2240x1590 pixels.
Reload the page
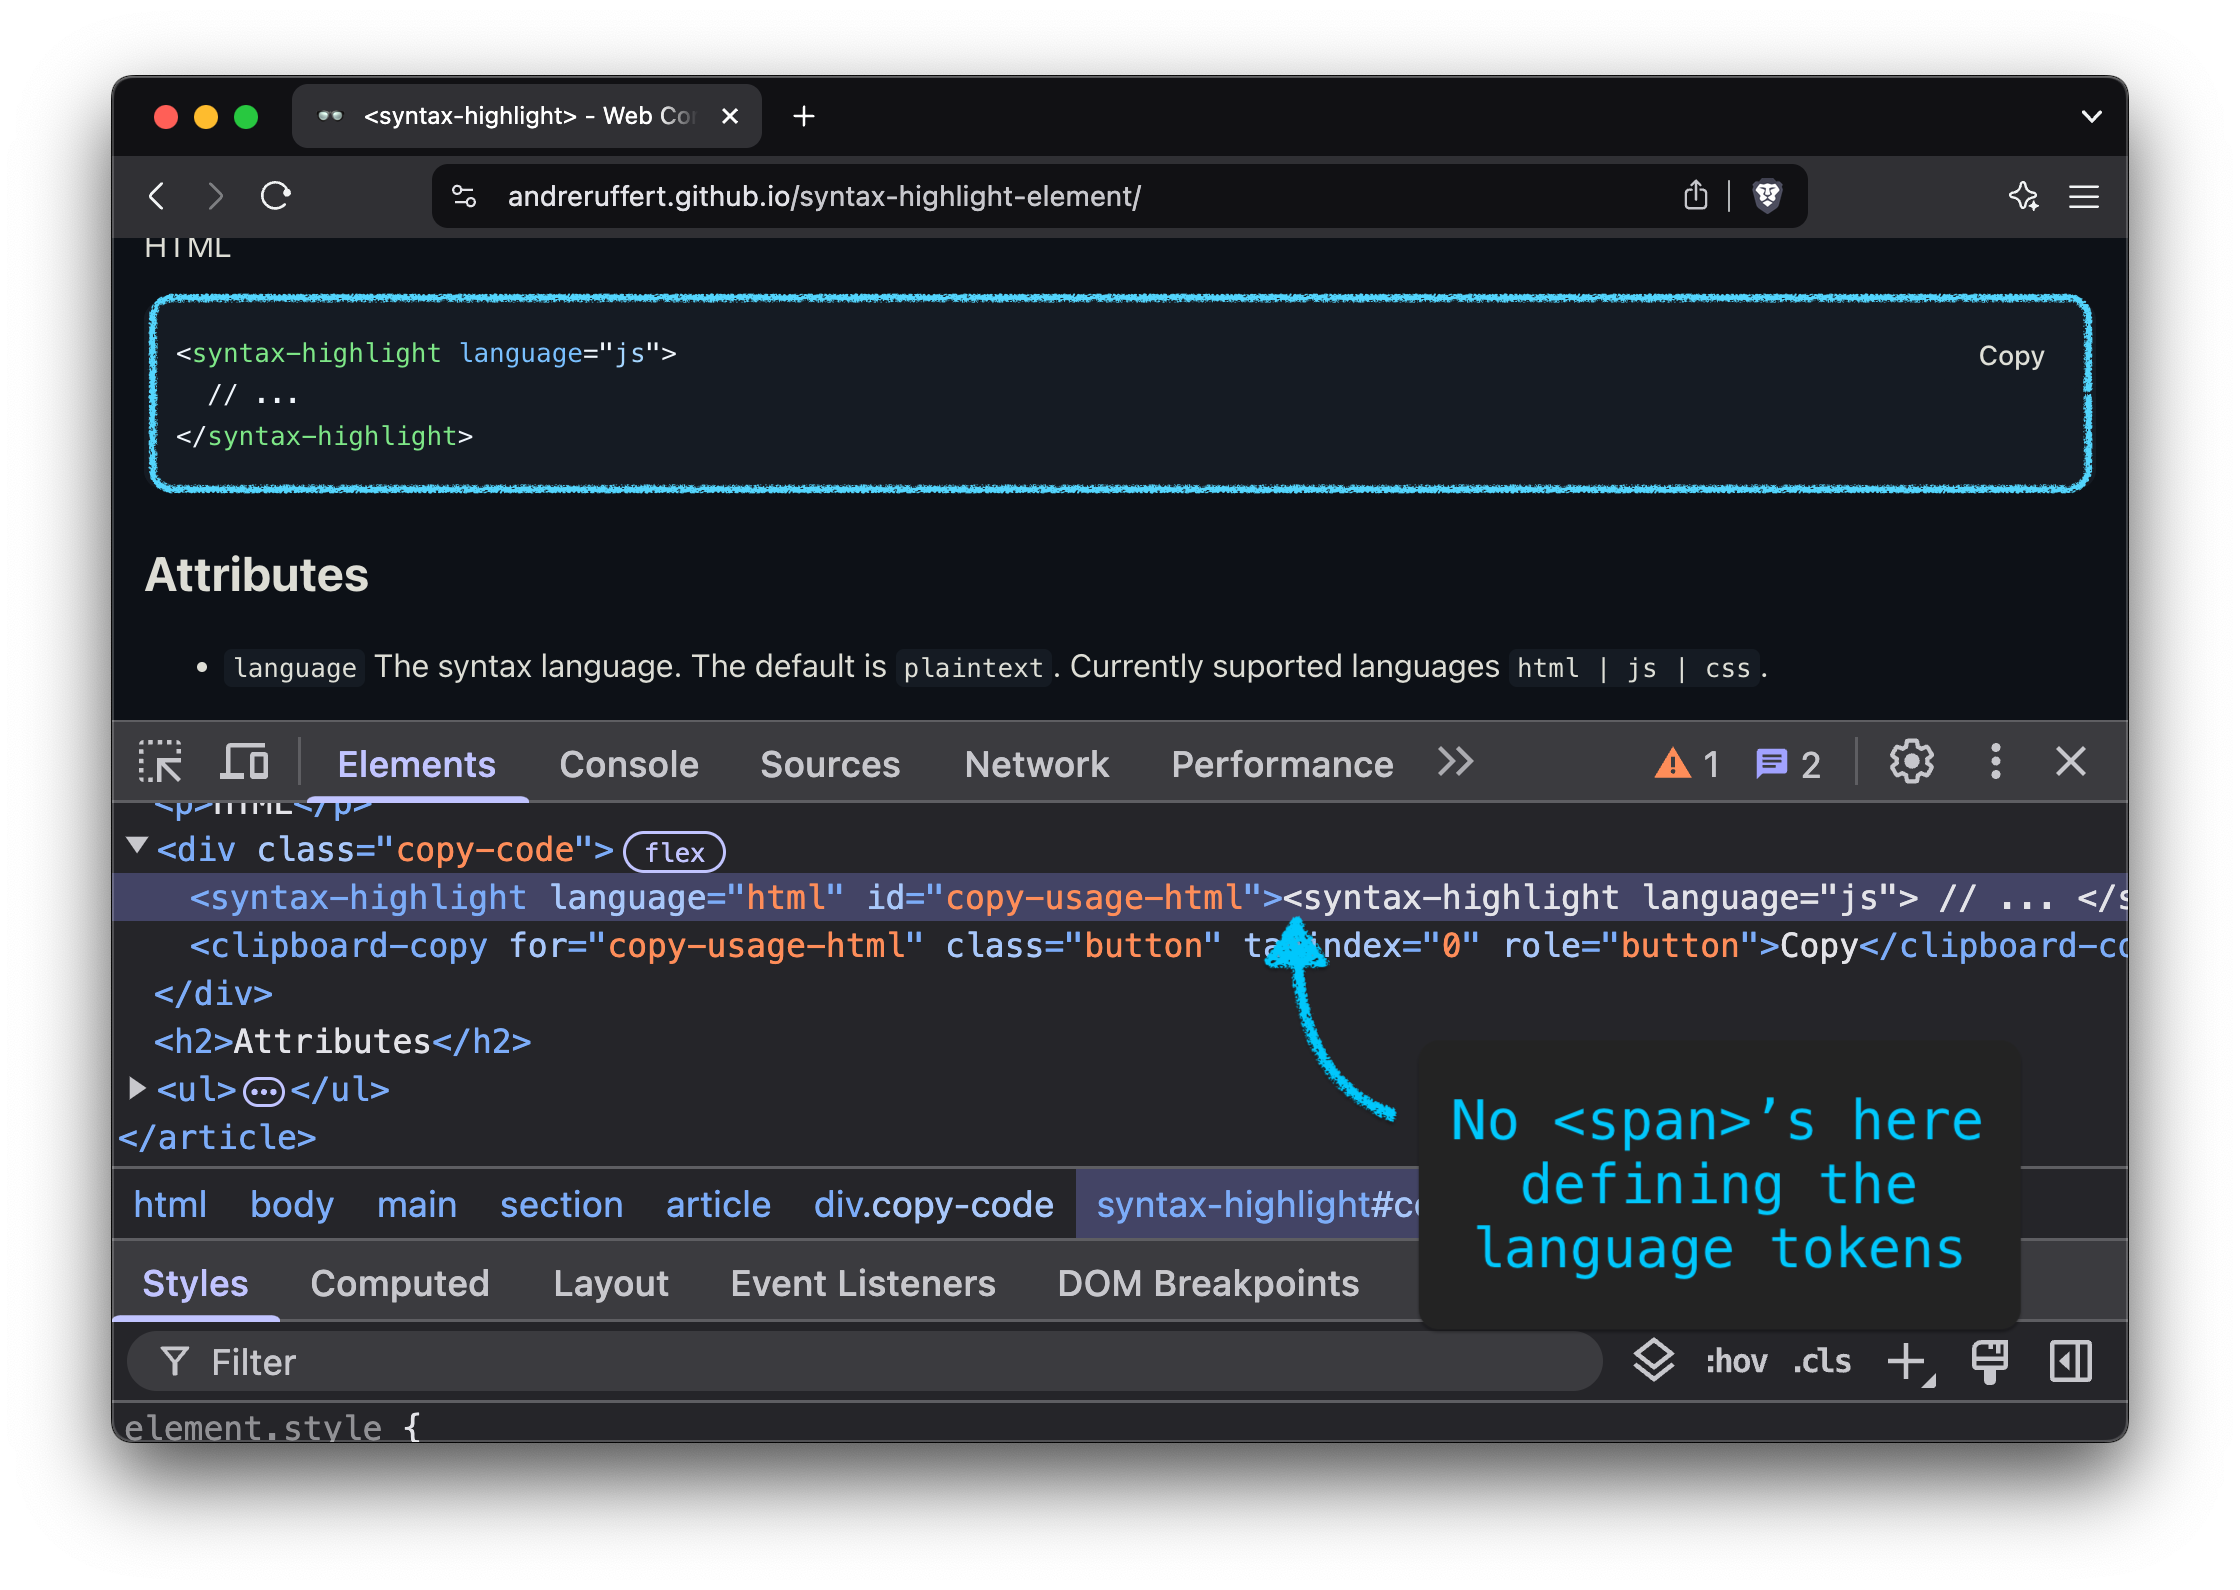click(275, 196)
